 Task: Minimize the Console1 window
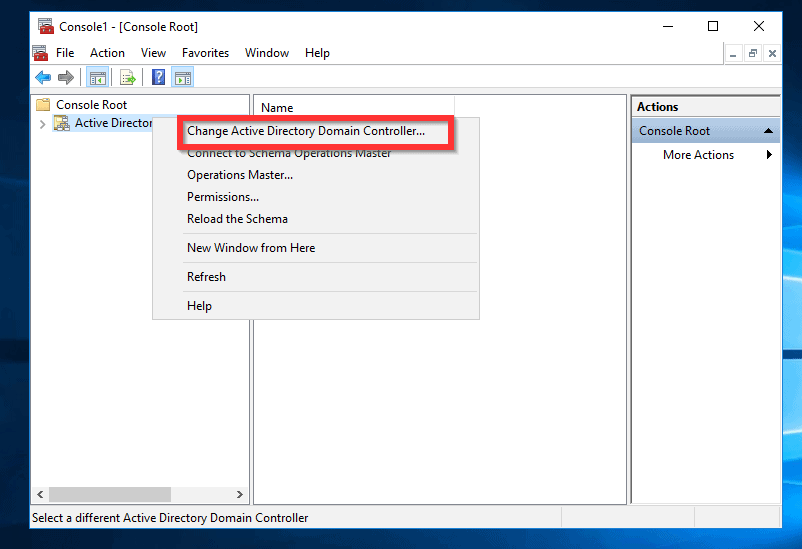click(668, 26)
